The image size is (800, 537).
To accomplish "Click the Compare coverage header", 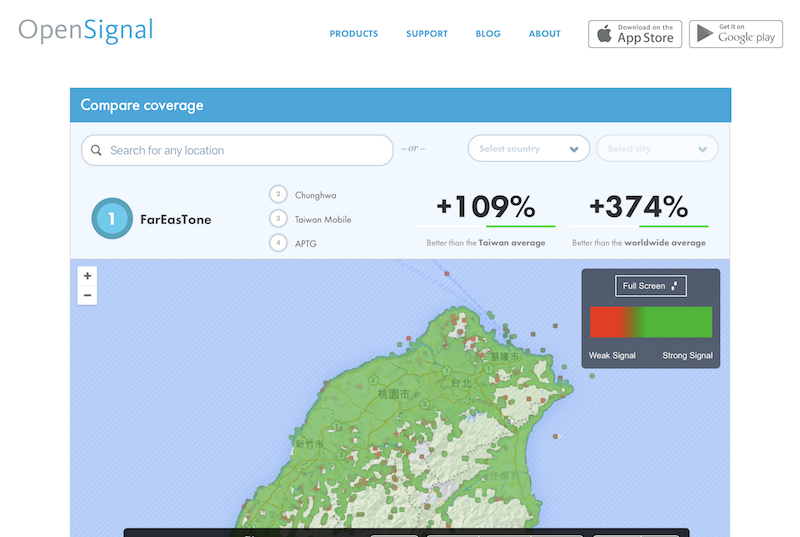I will click(x=142, y=105).
